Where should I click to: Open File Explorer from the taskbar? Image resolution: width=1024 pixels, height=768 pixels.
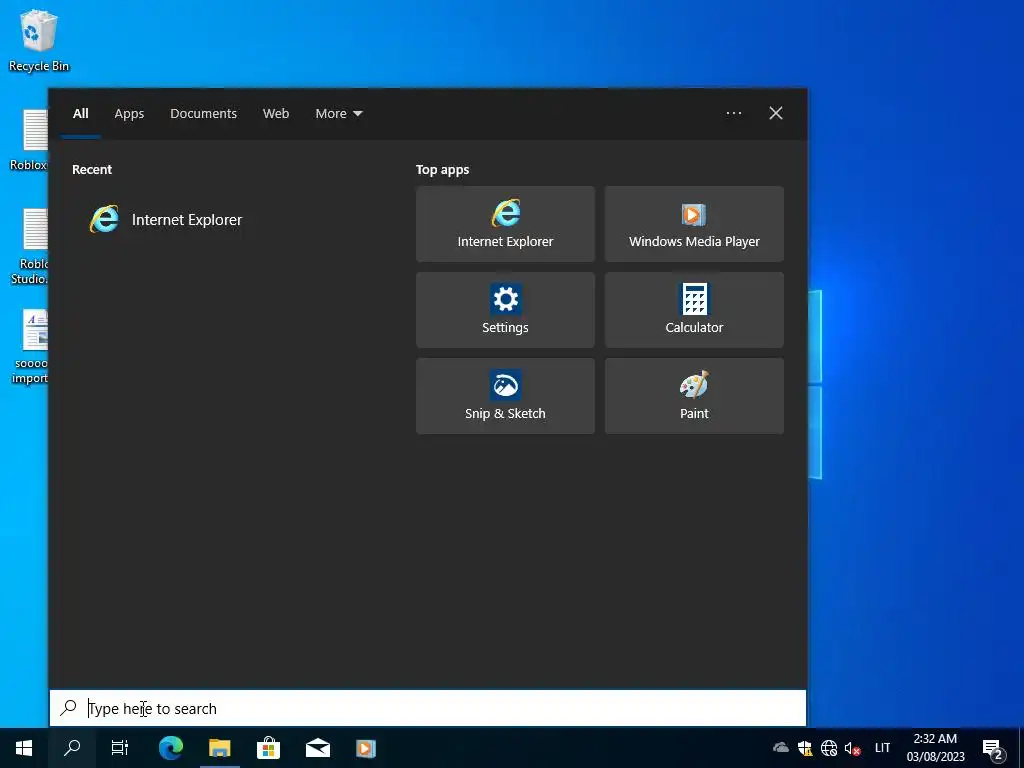pyautogui.click(x=219, y=748)
